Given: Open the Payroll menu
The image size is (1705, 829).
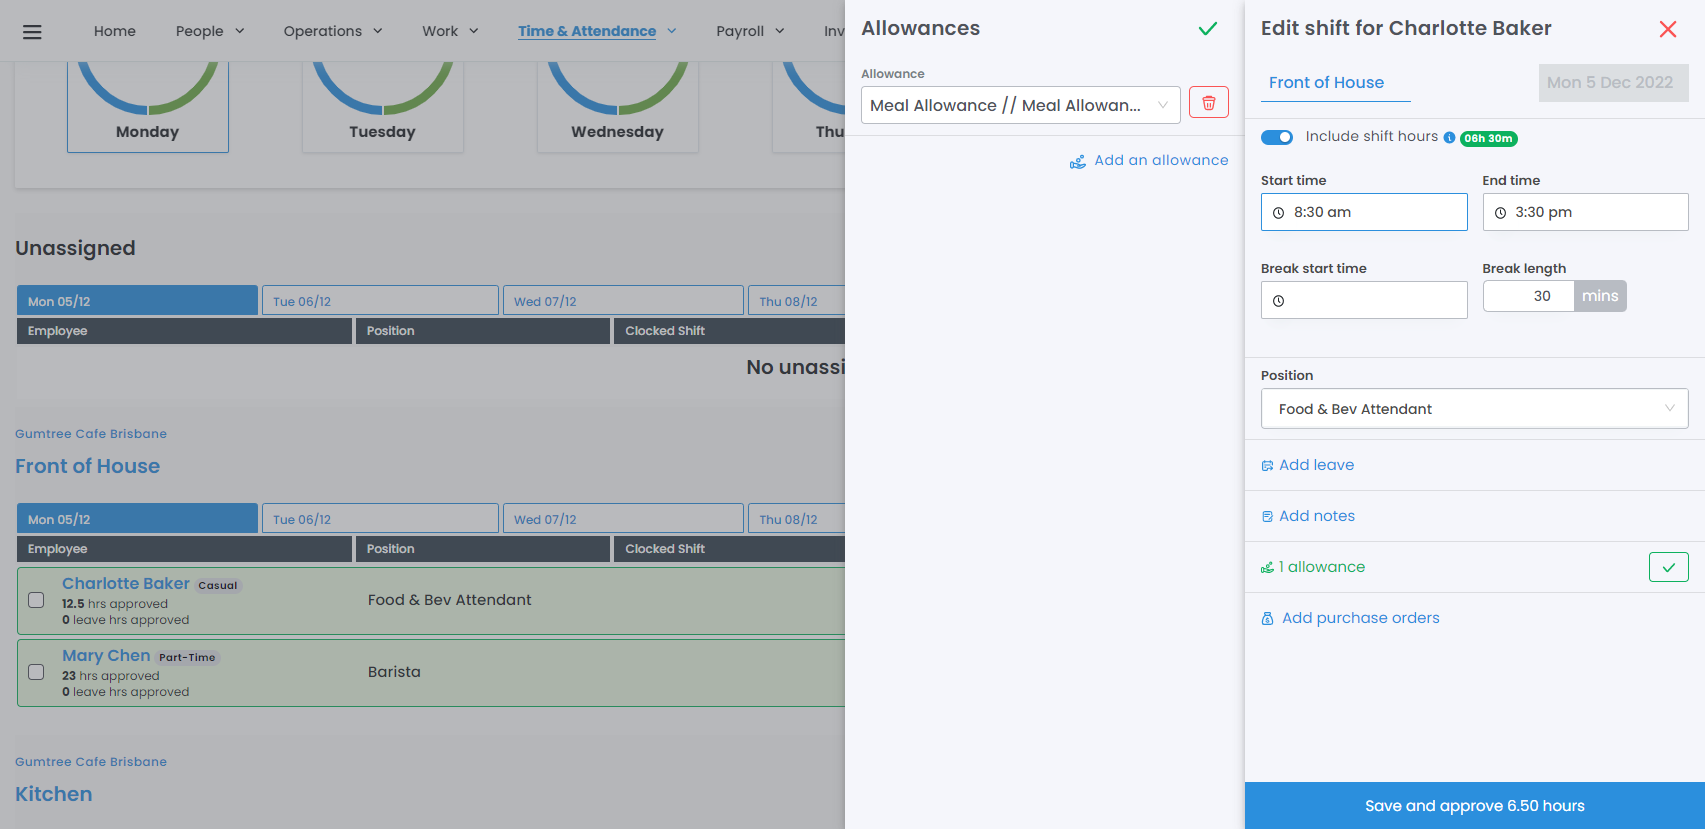Looking at the screenshot, I should tap(750, 31).
